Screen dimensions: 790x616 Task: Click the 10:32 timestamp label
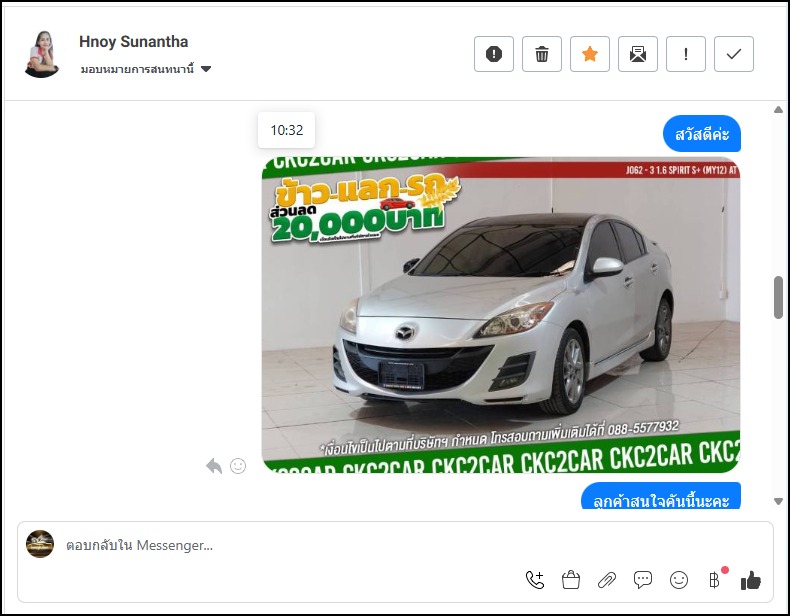pyautogui.click(x=287, y=130)
